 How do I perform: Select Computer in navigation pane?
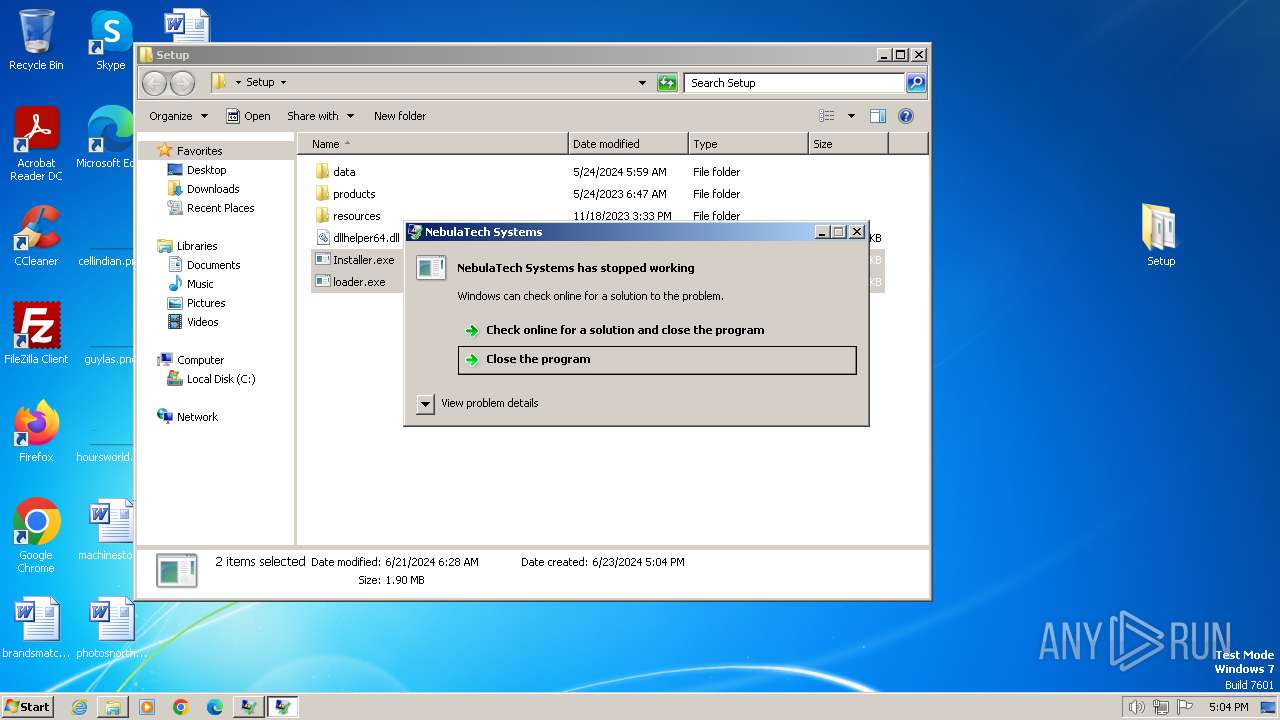tap(200, 360)
